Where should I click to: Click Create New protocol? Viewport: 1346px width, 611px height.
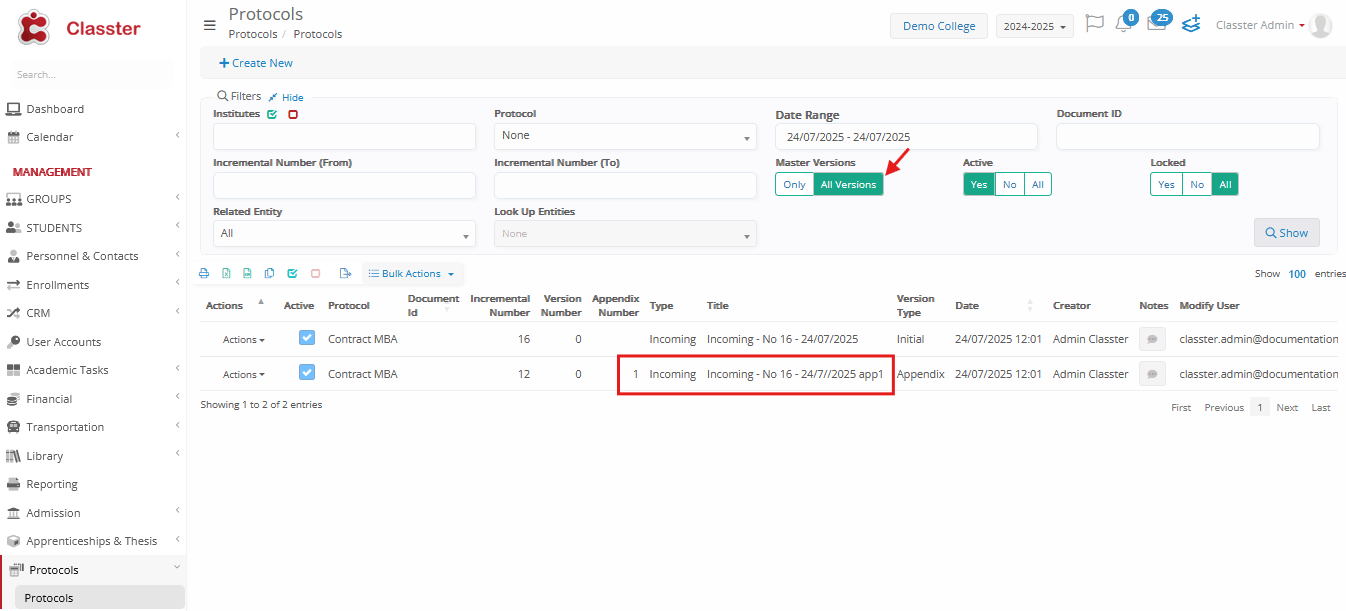coord(256,63)
